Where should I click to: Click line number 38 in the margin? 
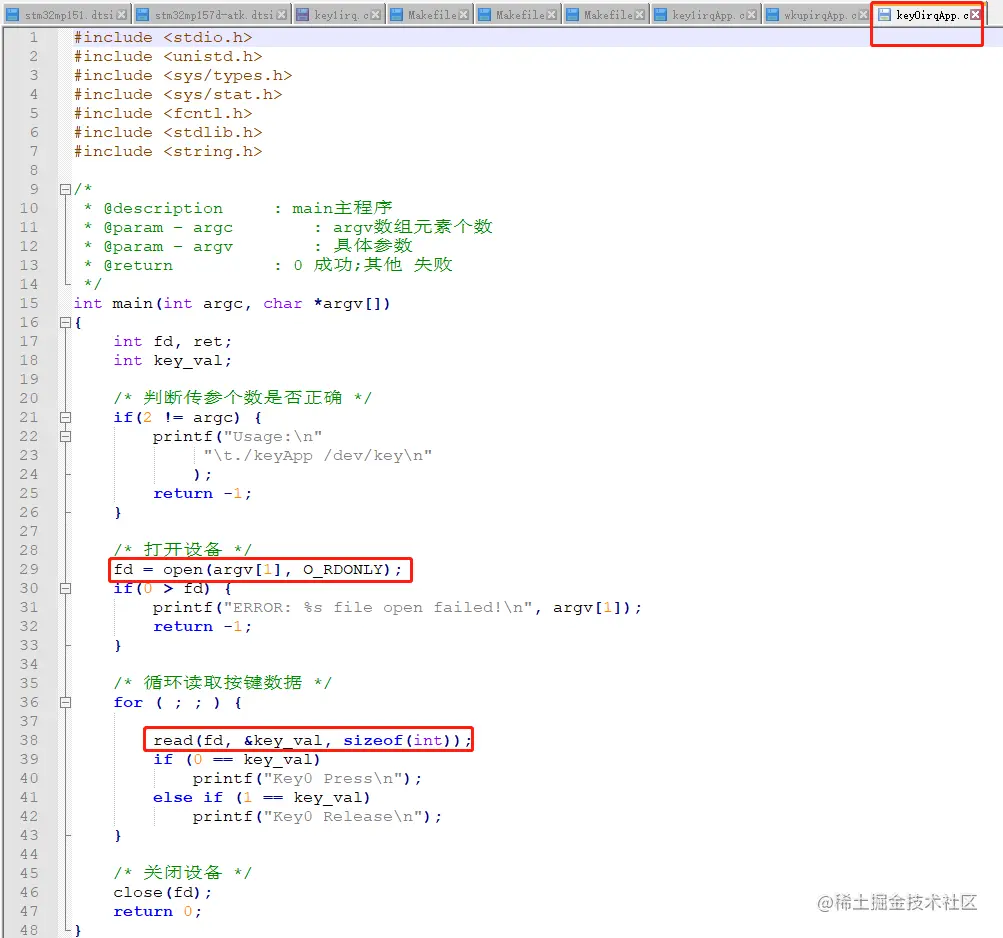pyautogui.click(x=29, y=740)
